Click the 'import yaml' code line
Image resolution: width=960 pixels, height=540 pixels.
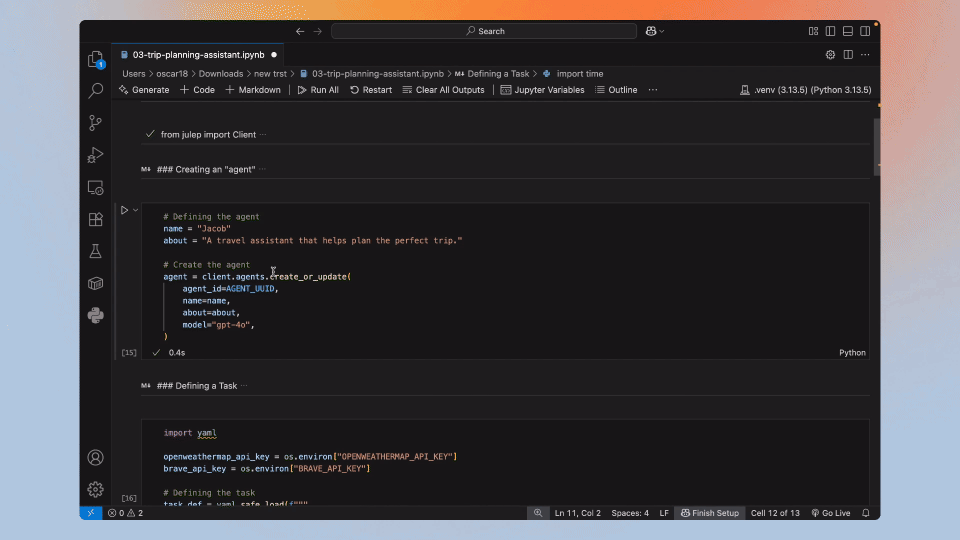click(x=190, y=433)
